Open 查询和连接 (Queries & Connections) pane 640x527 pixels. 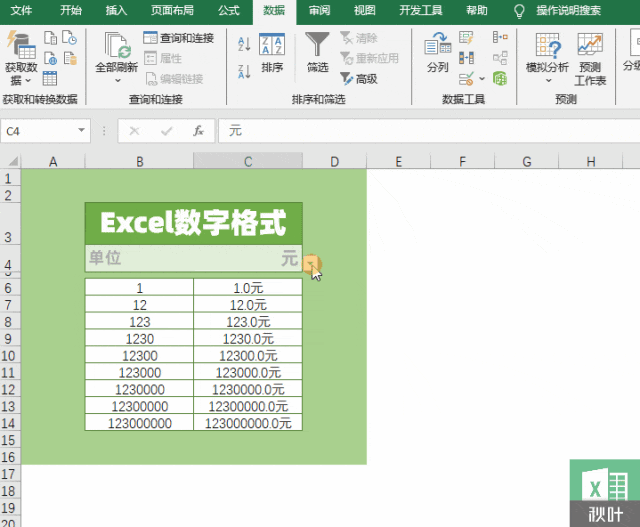(179, 38)
